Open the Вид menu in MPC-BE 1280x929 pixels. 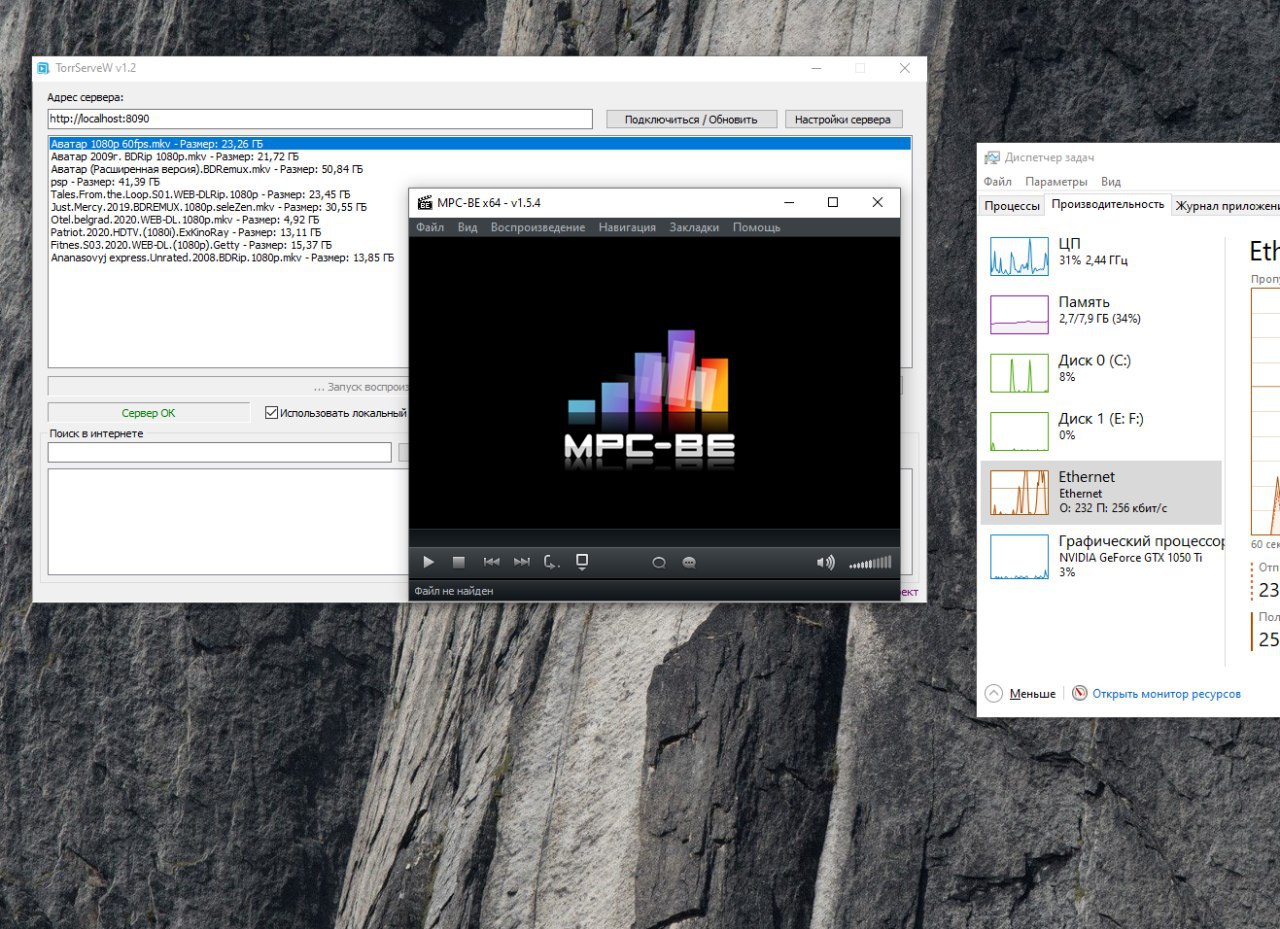click(467, 227)
